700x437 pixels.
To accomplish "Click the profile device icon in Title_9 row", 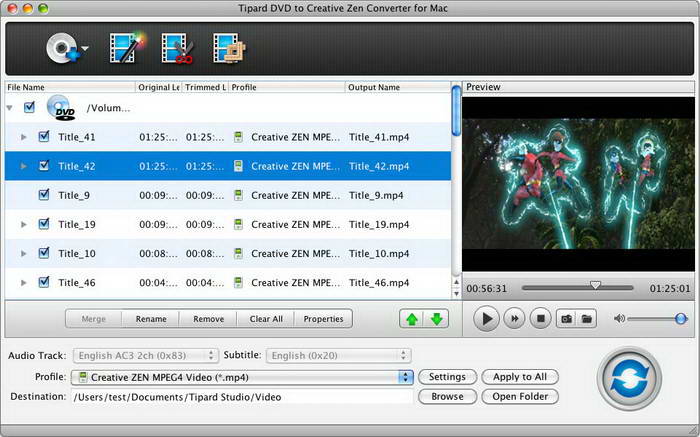I will [238, 195].
